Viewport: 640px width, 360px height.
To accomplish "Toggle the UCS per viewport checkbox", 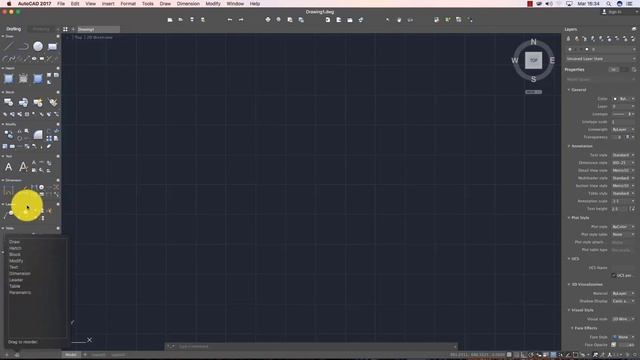I will click(613, 276).
